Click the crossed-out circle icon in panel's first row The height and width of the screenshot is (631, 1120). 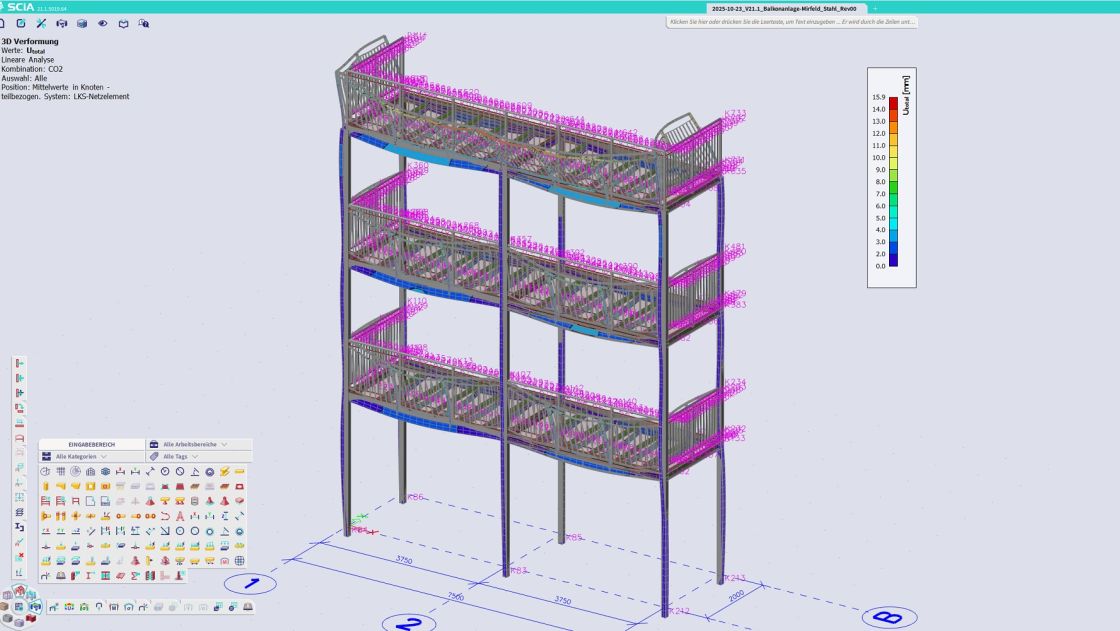click(x=180, y=471)
